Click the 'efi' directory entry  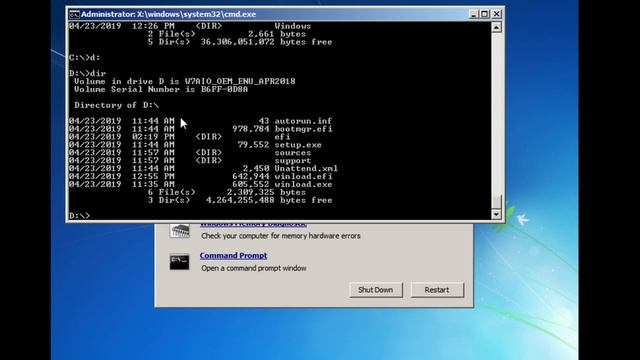click(x=282, y=137)
